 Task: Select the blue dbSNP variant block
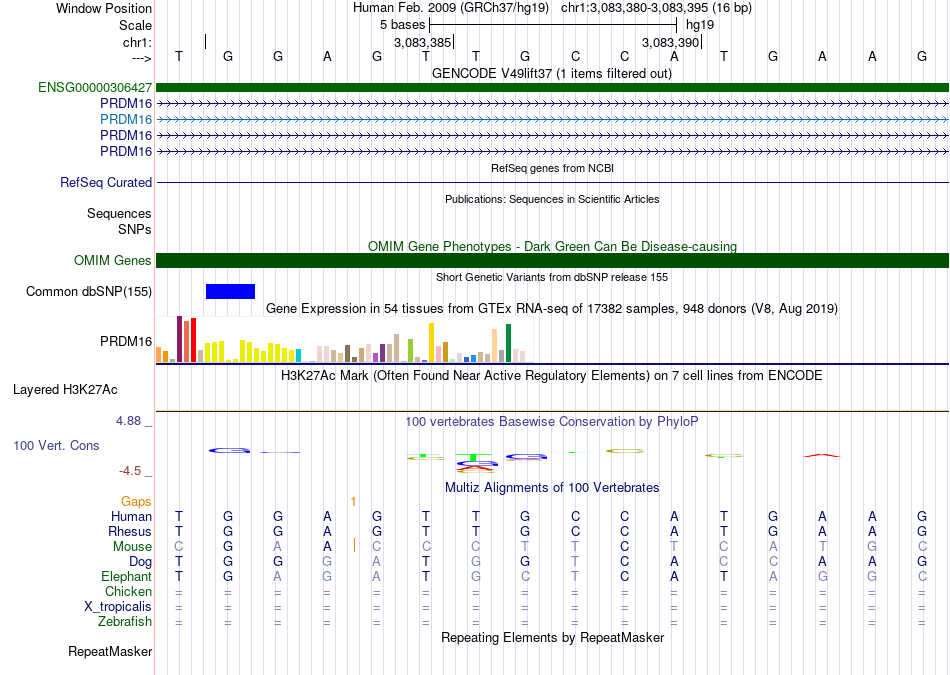(230, 291)
